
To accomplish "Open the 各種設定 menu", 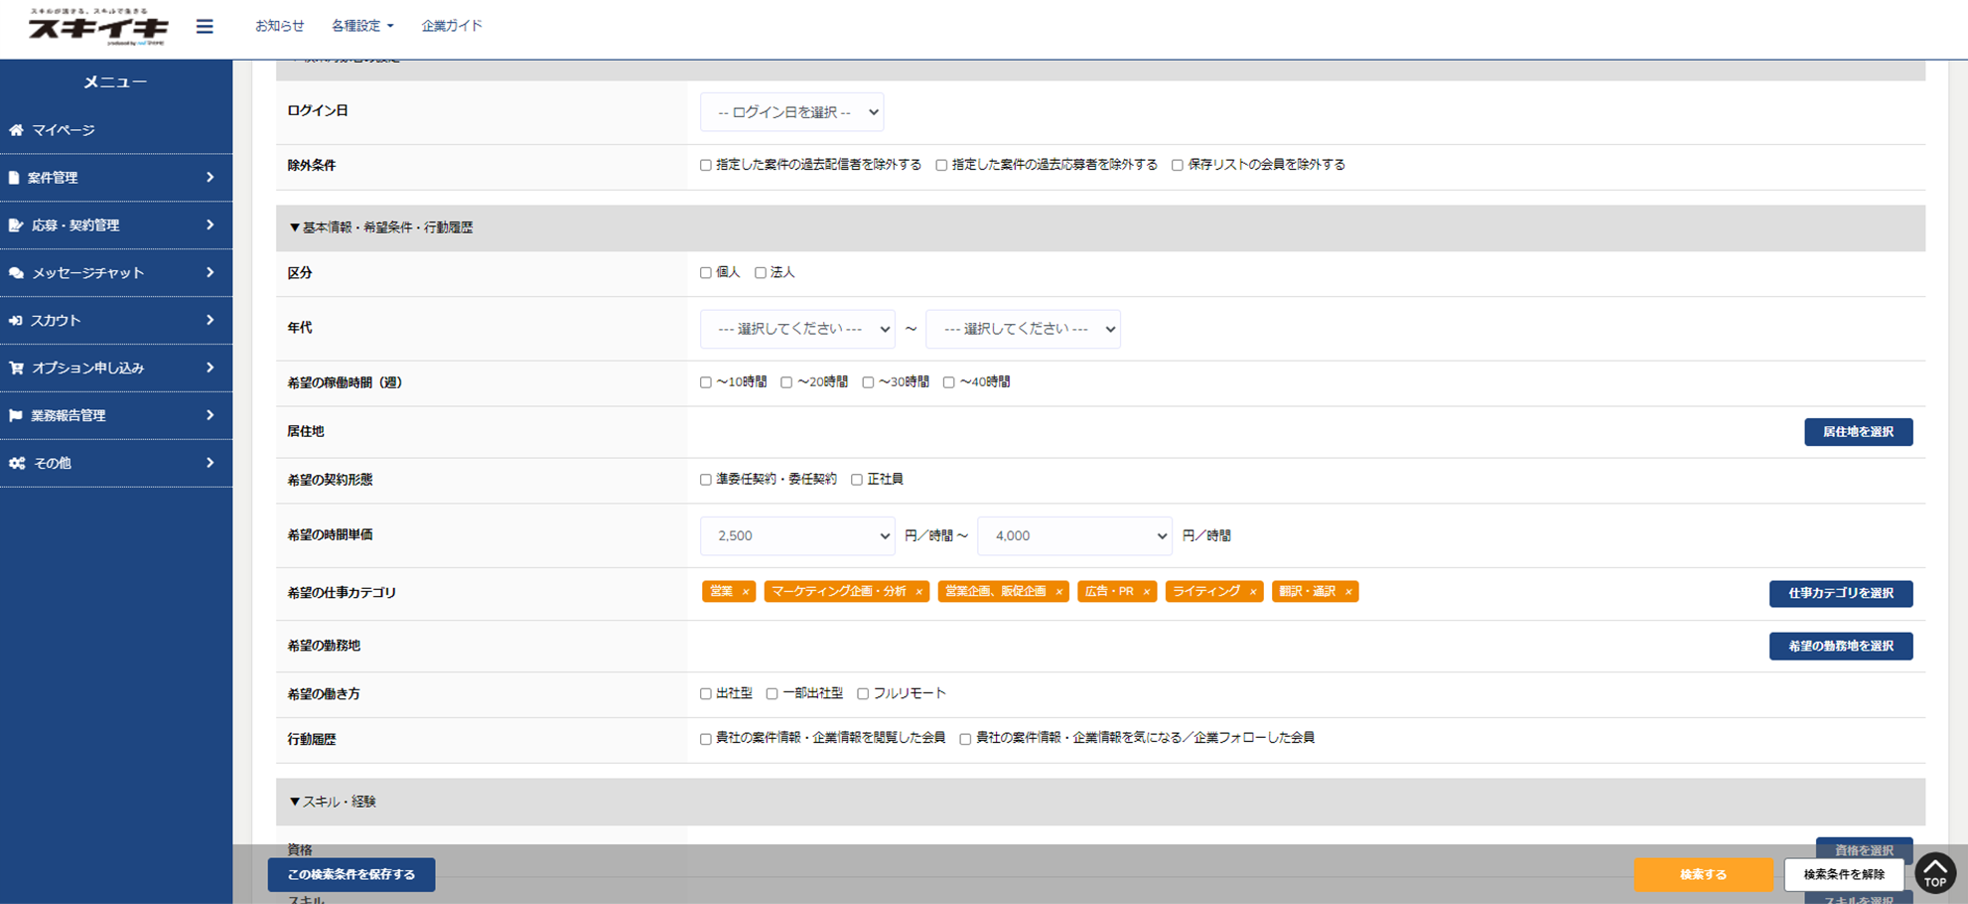I will click(x=362, y=26).
